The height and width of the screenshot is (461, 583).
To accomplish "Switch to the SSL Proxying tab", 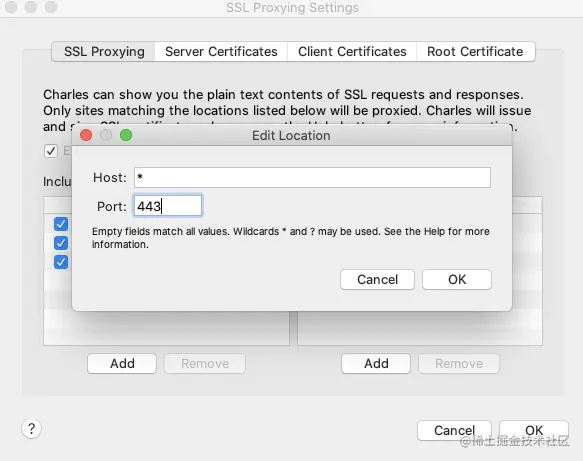I will pos(104,51).
